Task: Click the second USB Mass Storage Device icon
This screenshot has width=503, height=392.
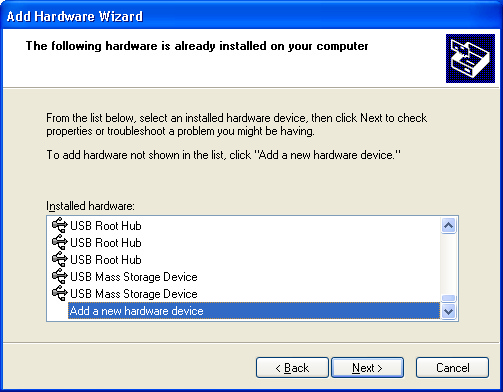Action: point(60,293)
